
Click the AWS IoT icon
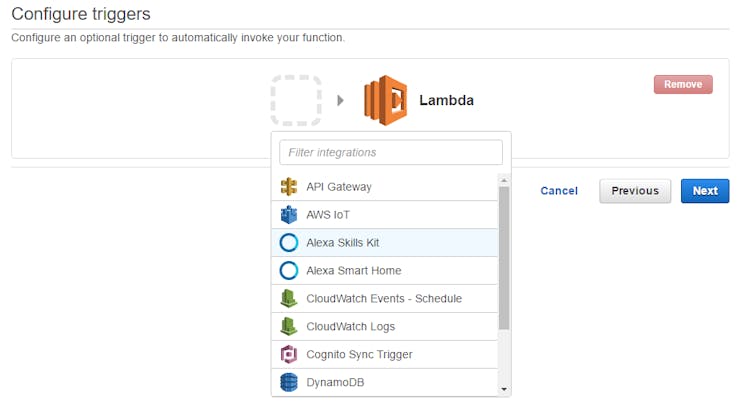289,215
